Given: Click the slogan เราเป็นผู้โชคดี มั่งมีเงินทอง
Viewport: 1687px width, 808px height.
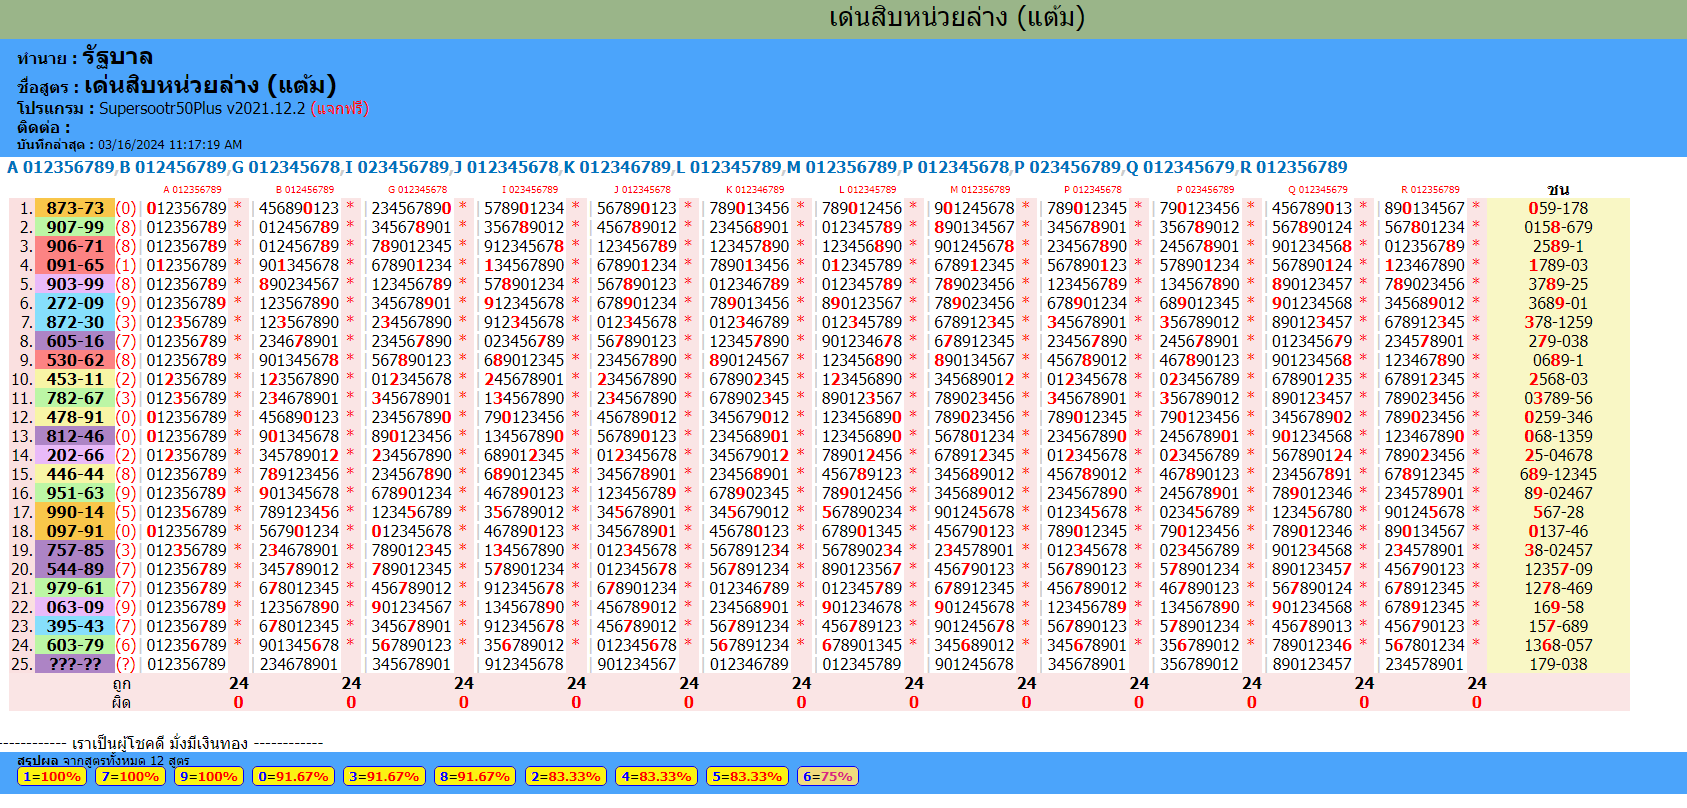Looking at the screenshot, I should pos(160,743).
